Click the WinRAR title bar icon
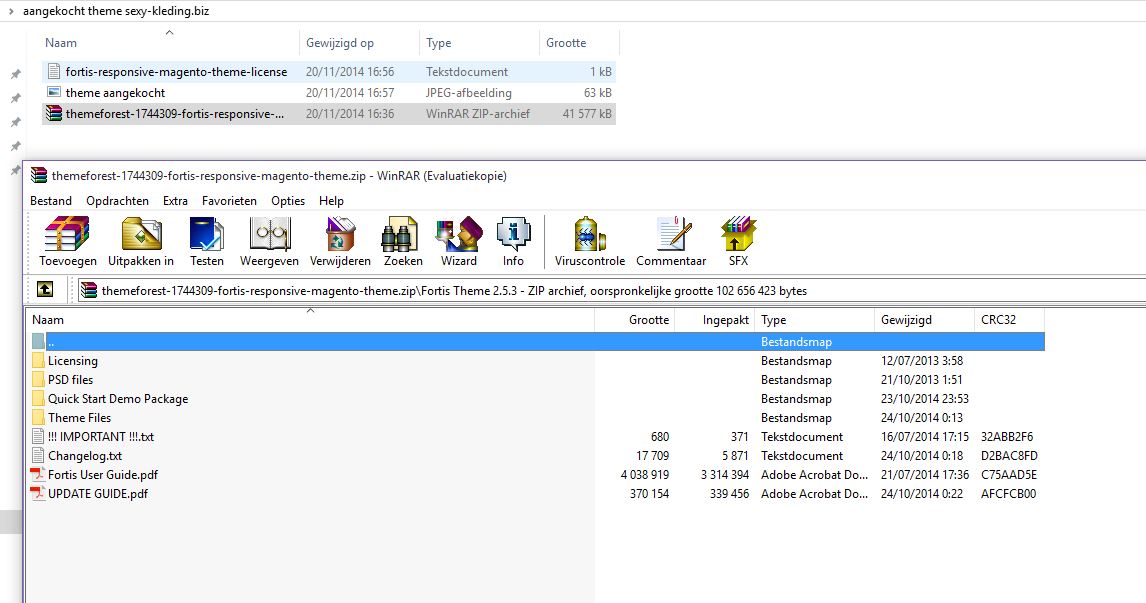 click(x=39, y=175)
